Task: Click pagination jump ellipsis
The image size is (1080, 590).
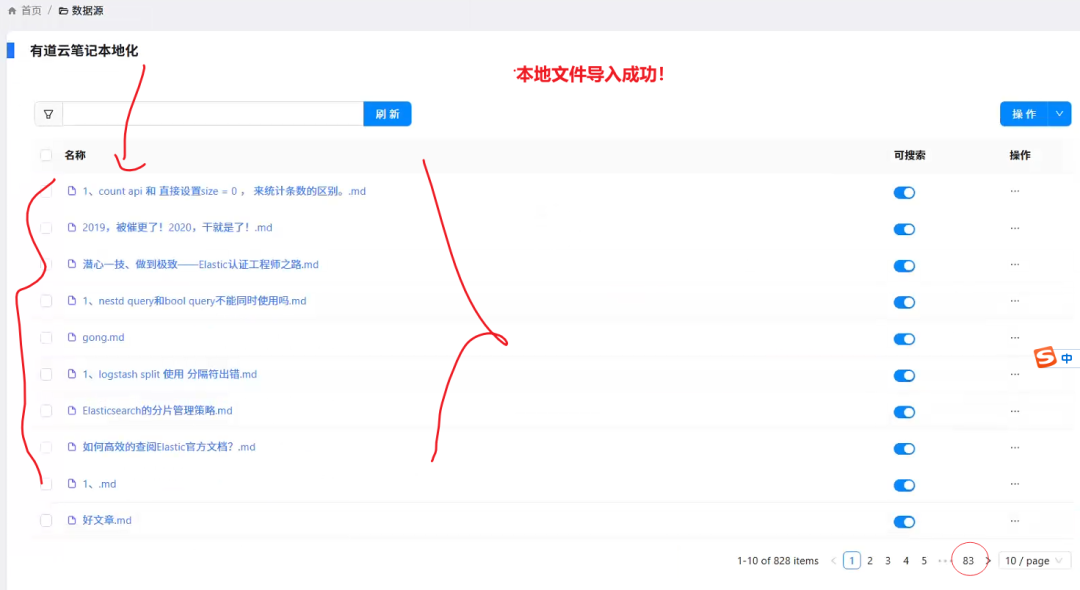Action: [943, 561]
